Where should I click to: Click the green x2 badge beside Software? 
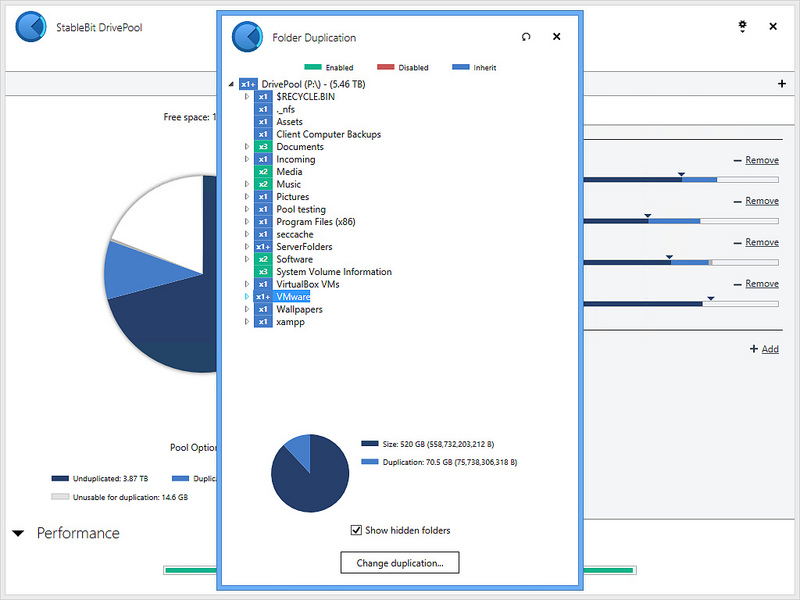(263, 259)
